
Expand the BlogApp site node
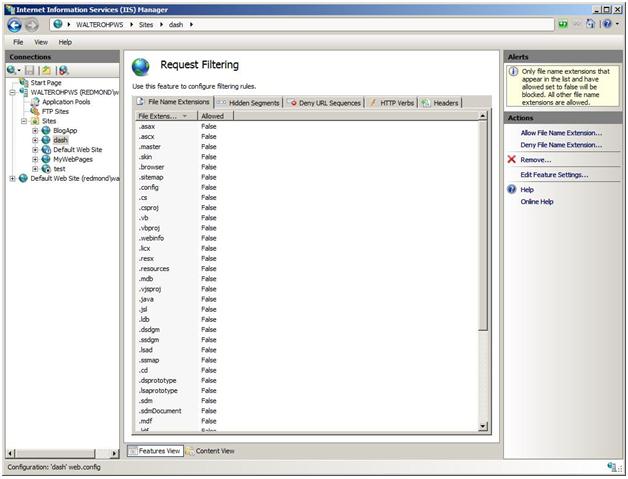click(35, 131)
